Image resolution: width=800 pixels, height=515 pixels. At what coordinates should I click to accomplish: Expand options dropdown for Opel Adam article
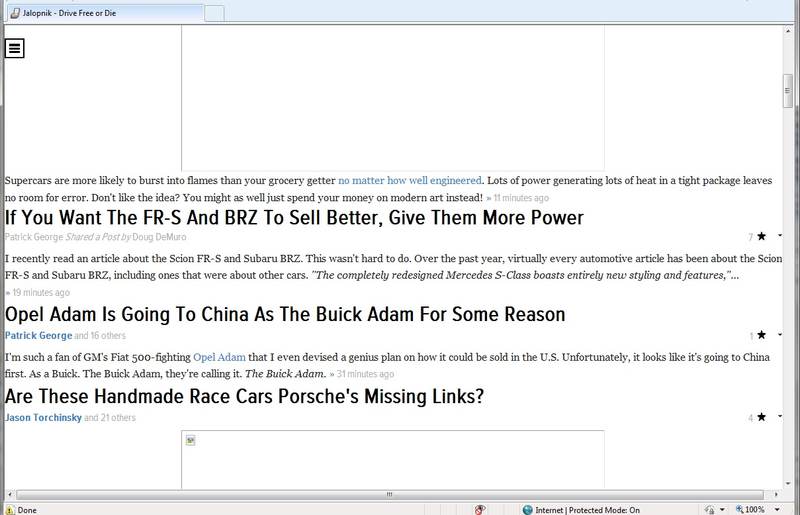click(780, 335)
